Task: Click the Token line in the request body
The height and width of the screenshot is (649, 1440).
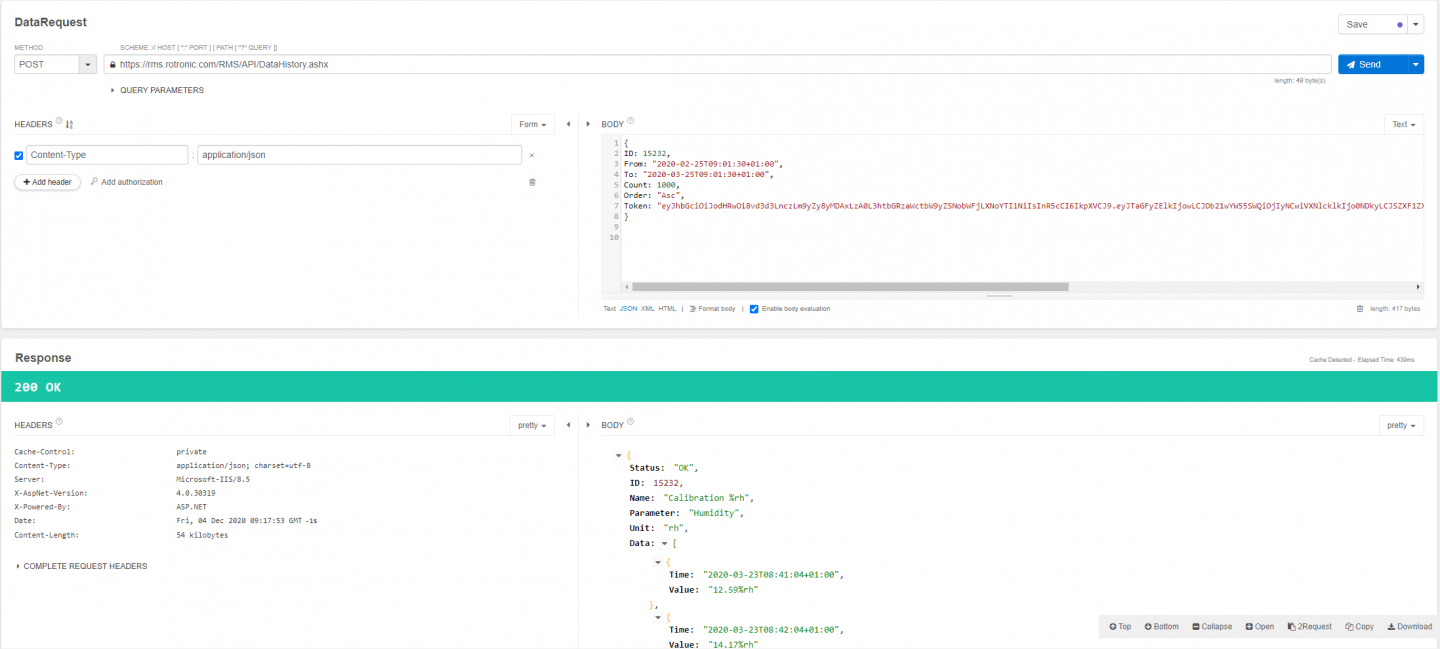Action: pos(1023,205)
